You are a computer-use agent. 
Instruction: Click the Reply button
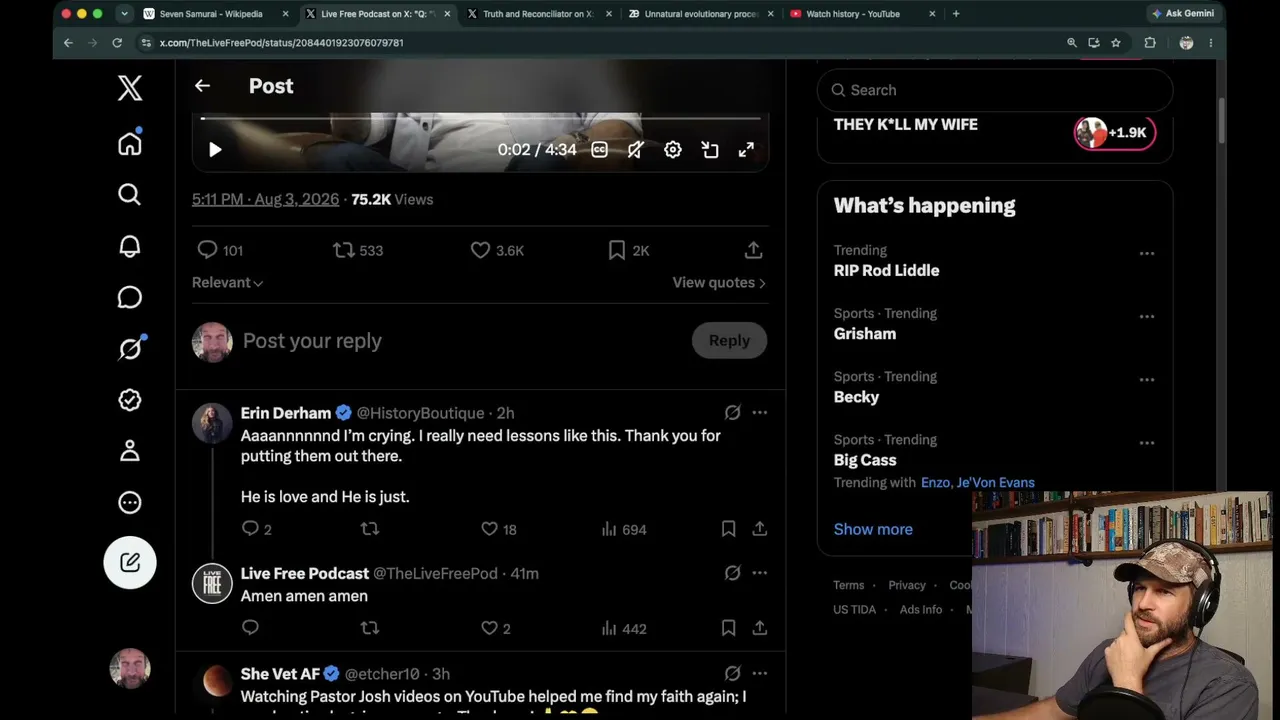[729, 341]
